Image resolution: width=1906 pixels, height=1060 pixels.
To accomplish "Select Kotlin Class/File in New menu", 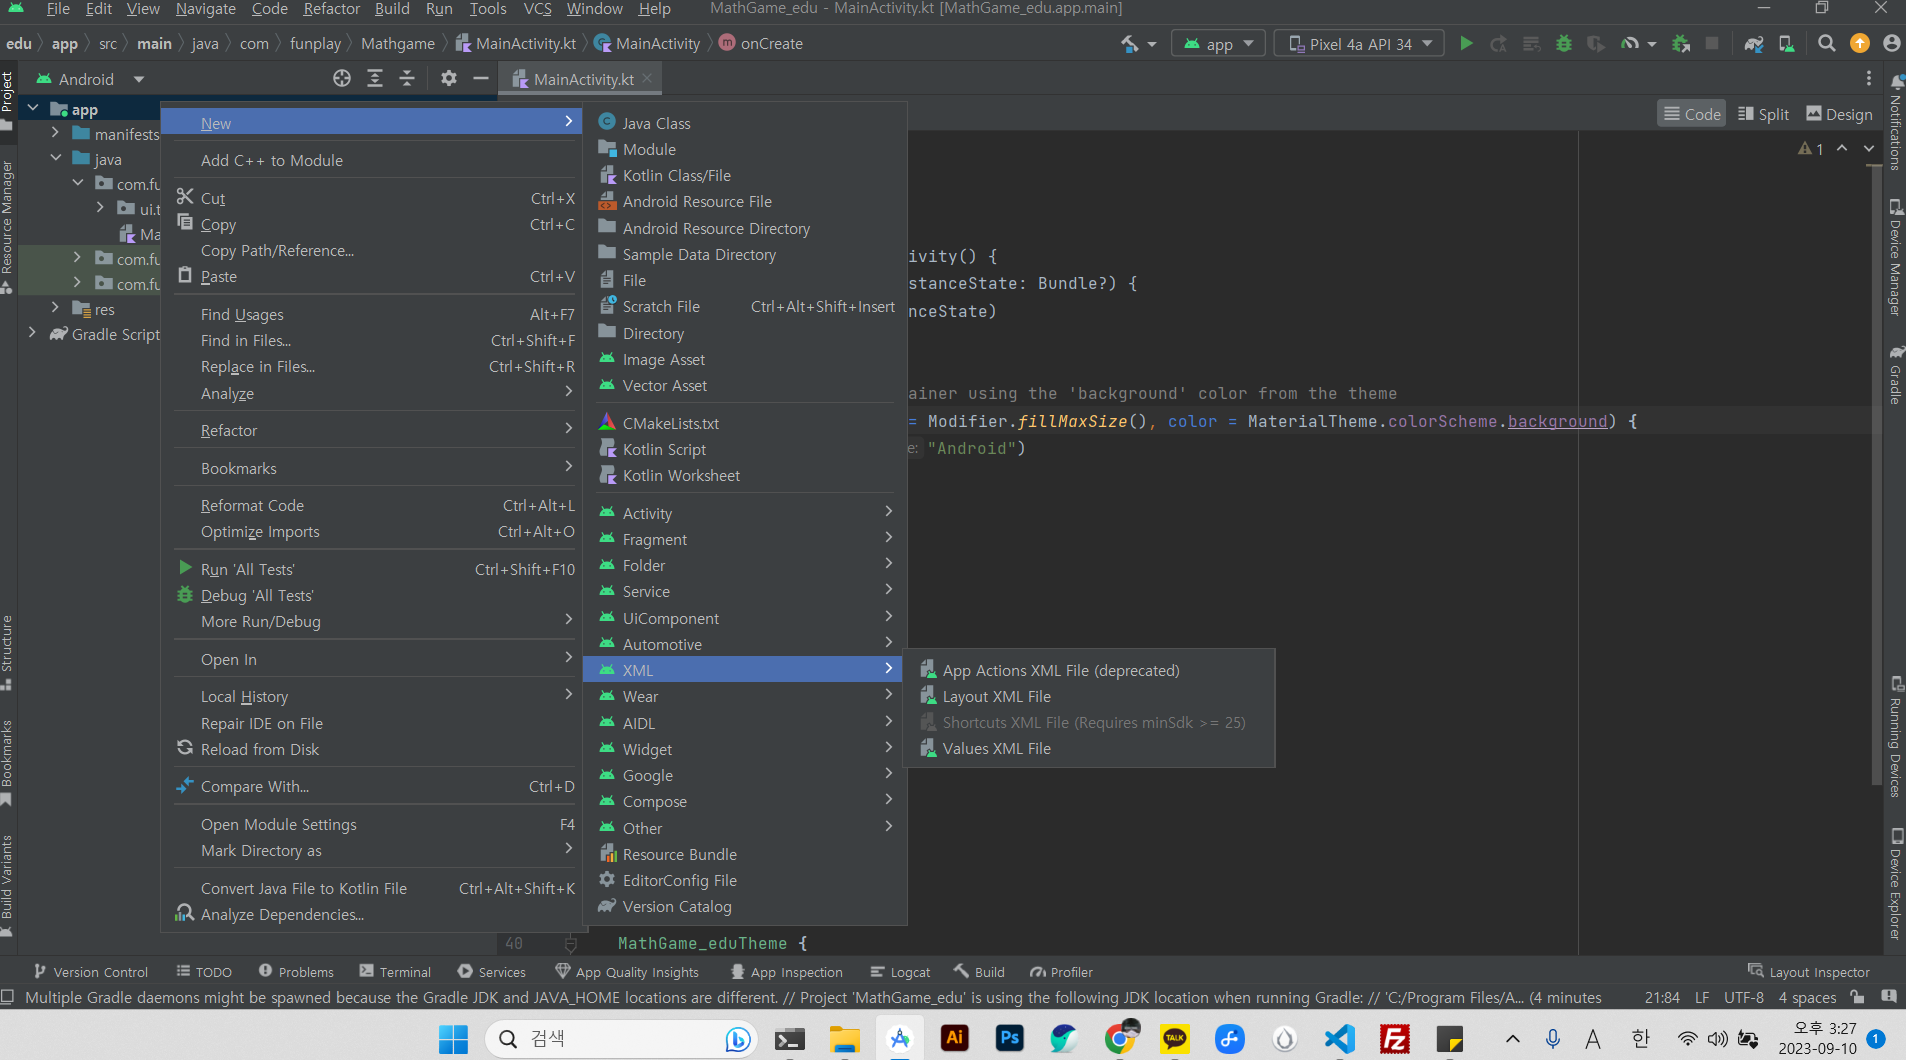I will 744,175.
